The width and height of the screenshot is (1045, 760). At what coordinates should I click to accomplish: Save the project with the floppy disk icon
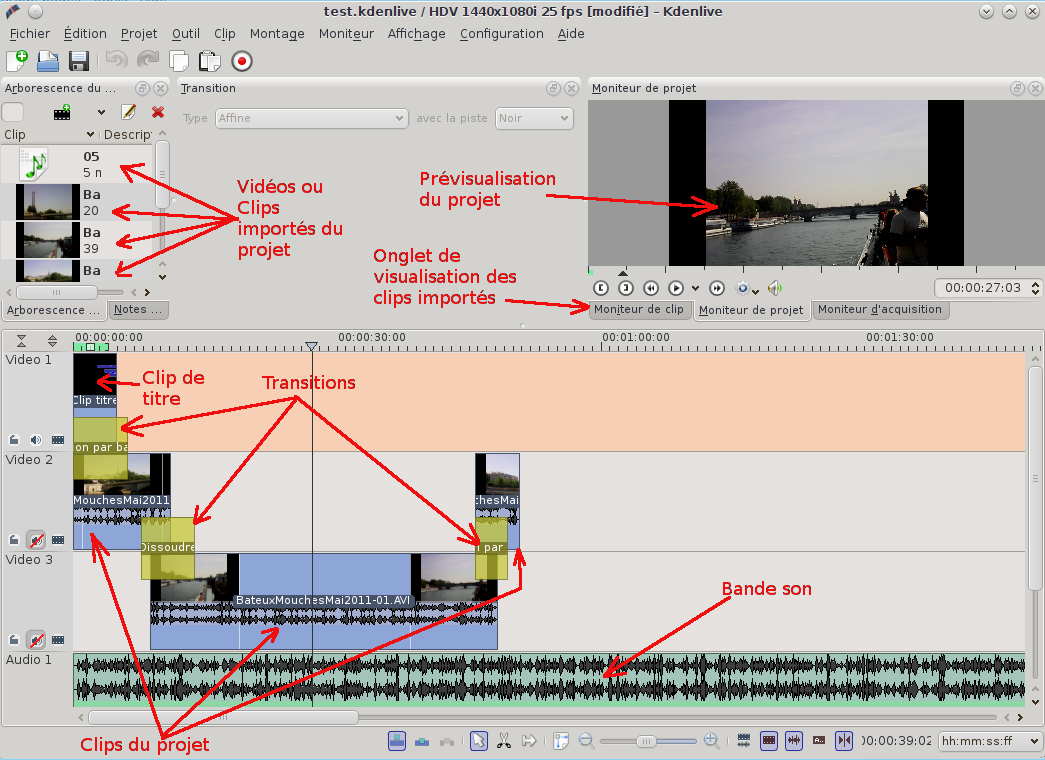(x=79, y=61)
